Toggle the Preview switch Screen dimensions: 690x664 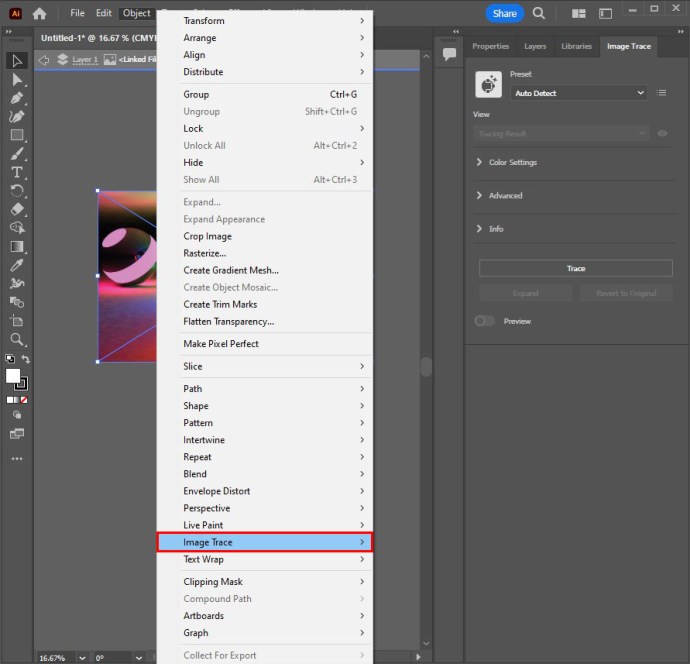485,321
